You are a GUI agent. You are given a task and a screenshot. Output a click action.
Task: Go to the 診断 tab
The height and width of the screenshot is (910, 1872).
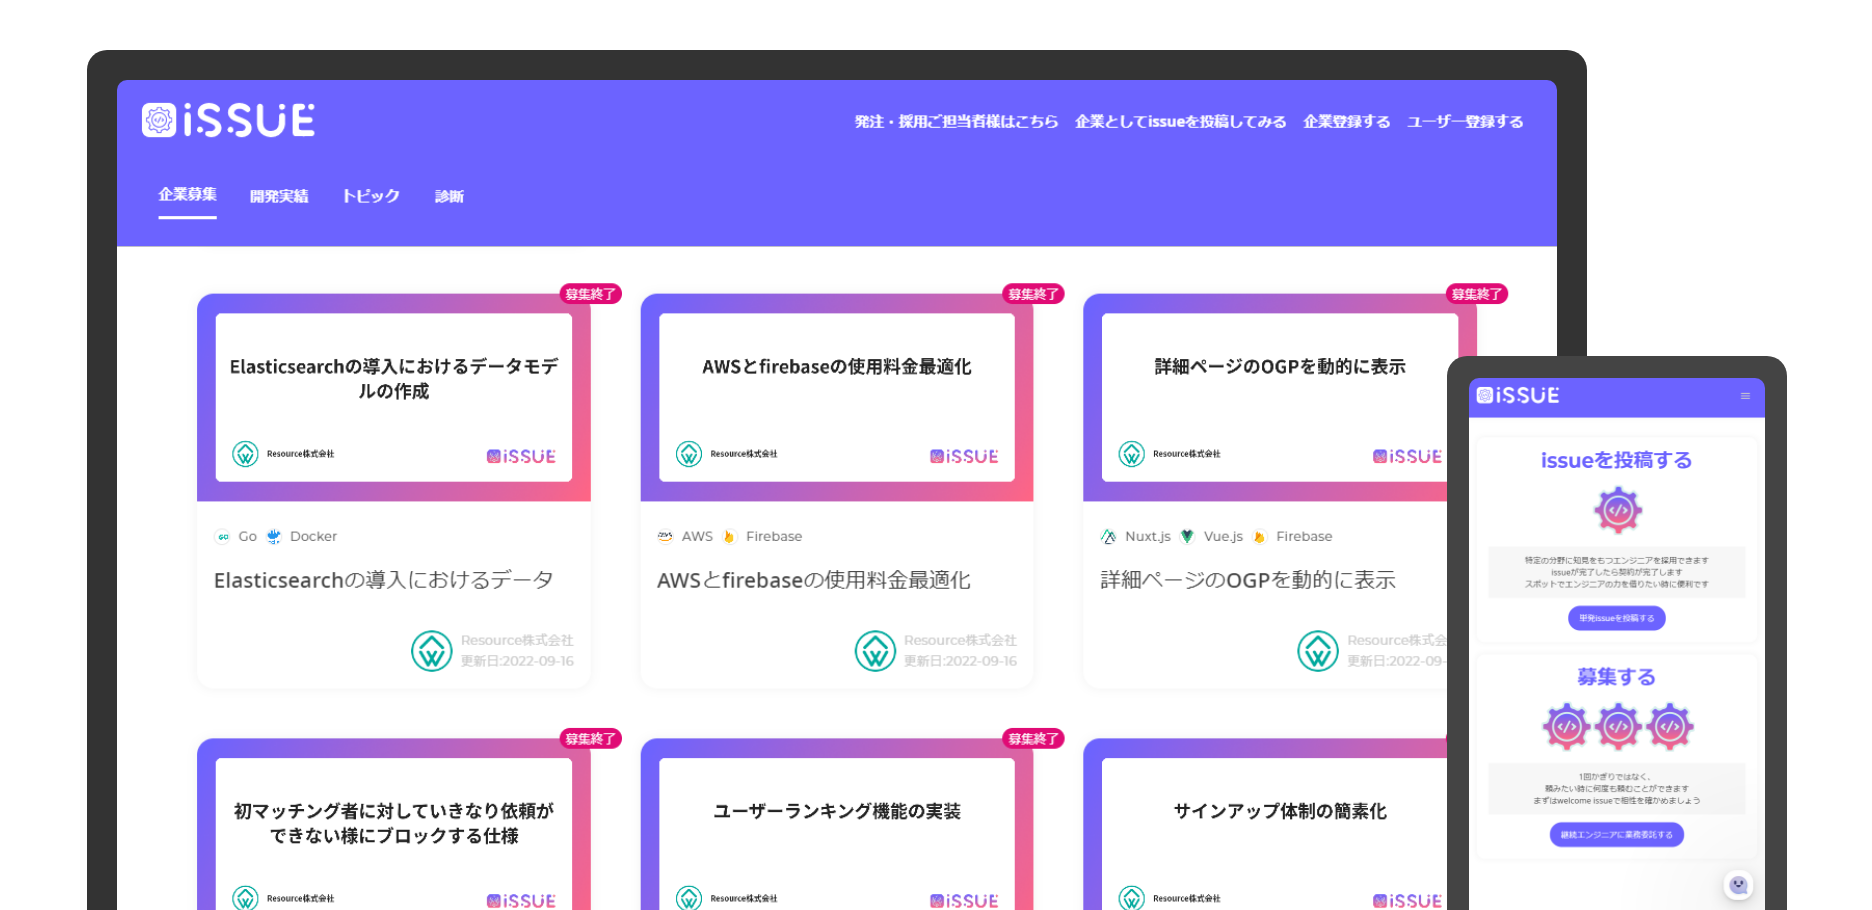point(449,196)
